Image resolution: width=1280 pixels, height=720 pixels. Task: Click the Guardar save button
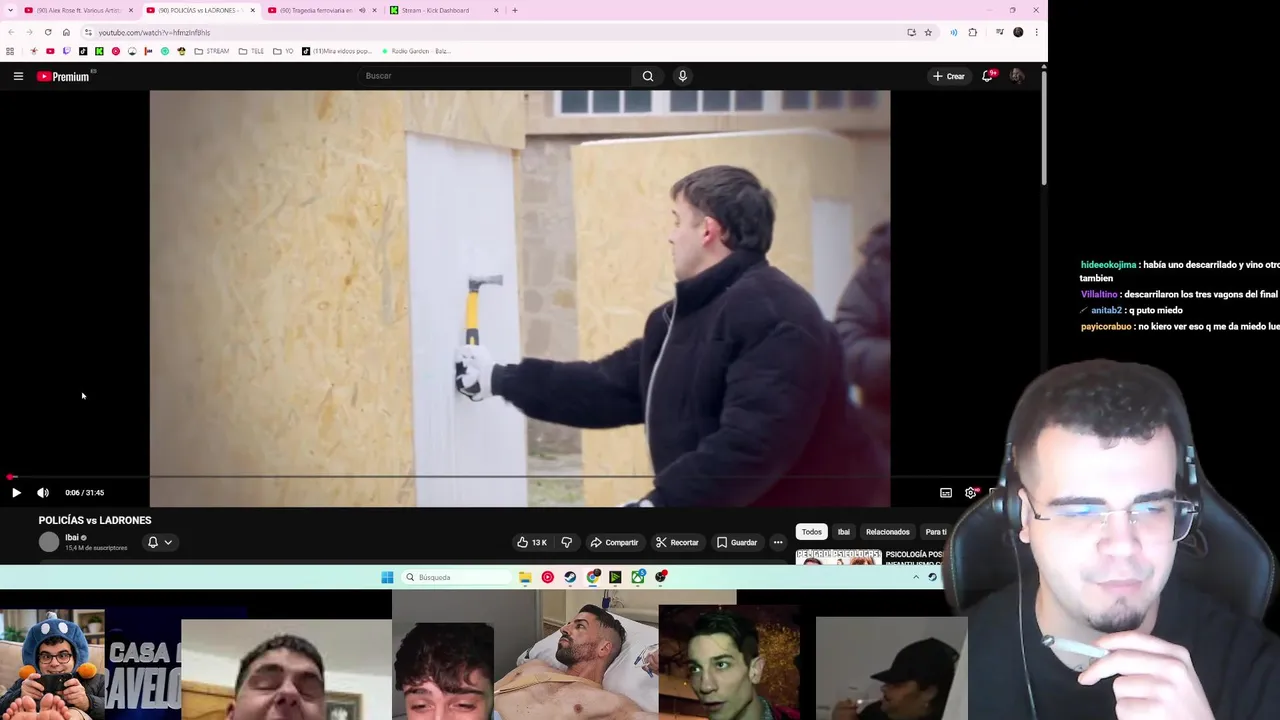(x=737, y=542)
